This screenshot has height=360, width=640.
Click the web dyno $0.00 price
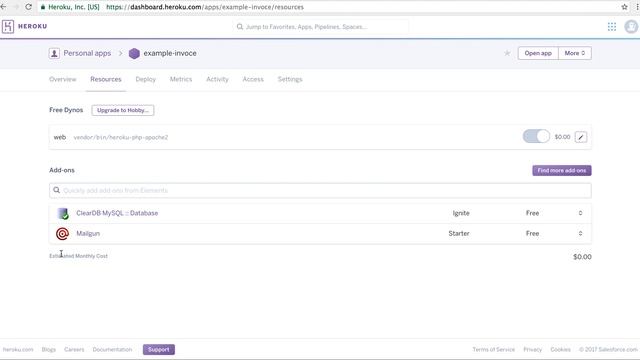[x=562, y=137]
